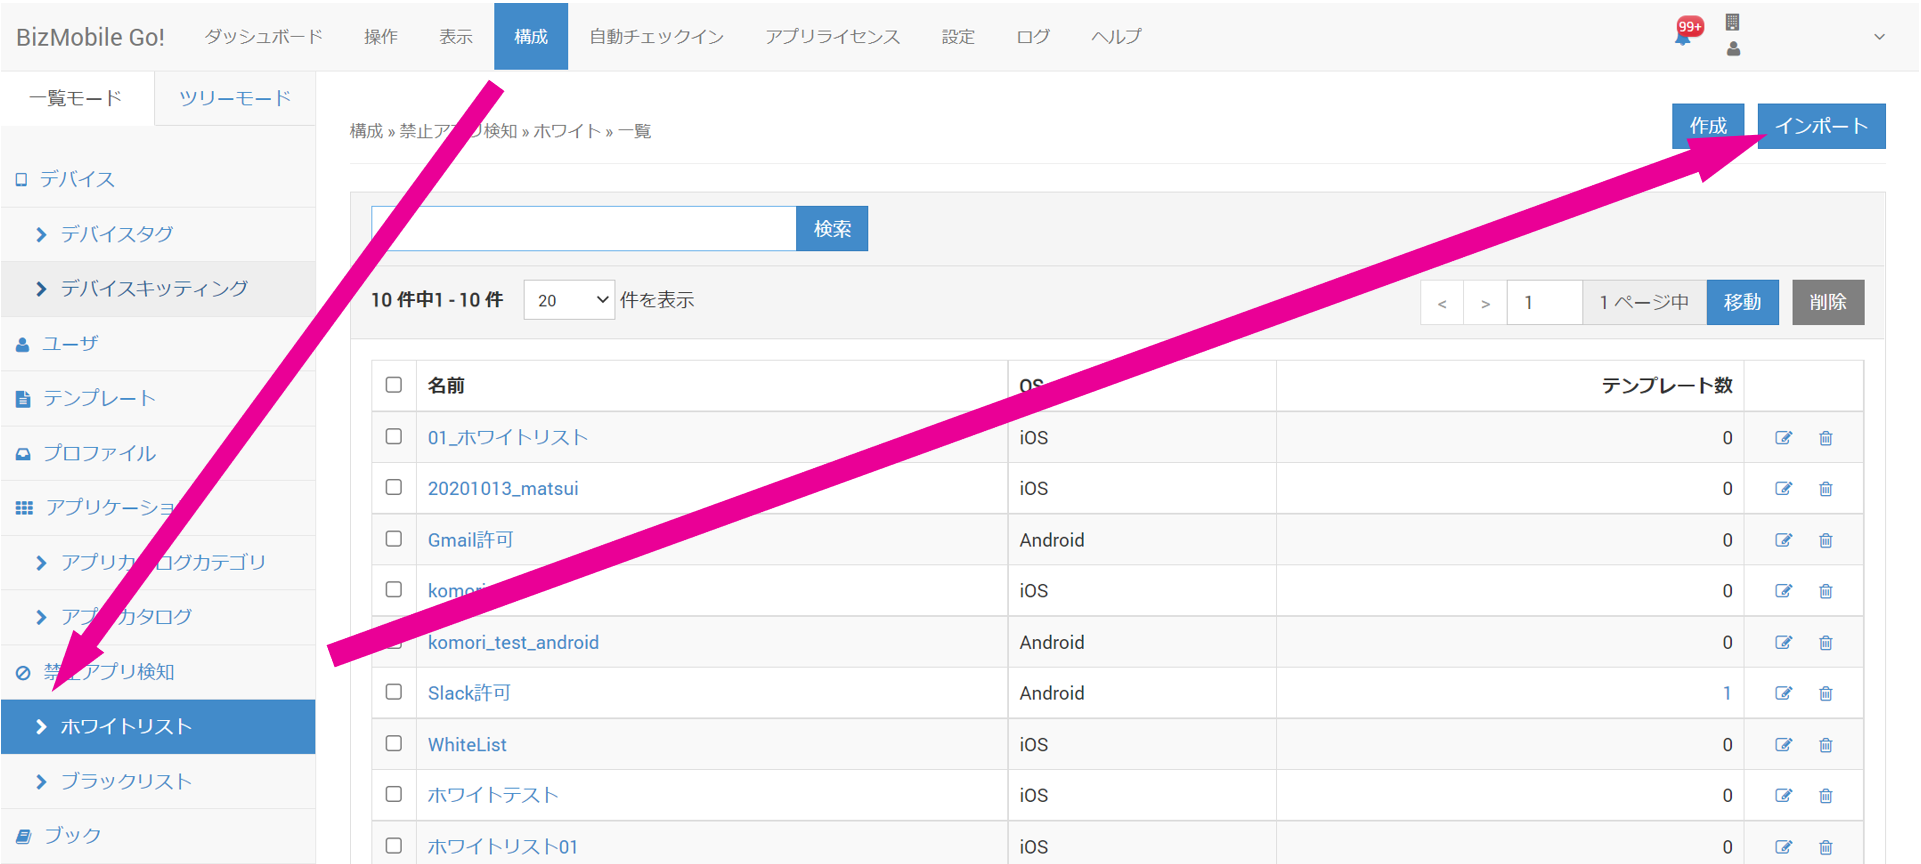Open the 設定 menu in top navigation
Viewport: 1921px width, 864px height.
[957, 37]
